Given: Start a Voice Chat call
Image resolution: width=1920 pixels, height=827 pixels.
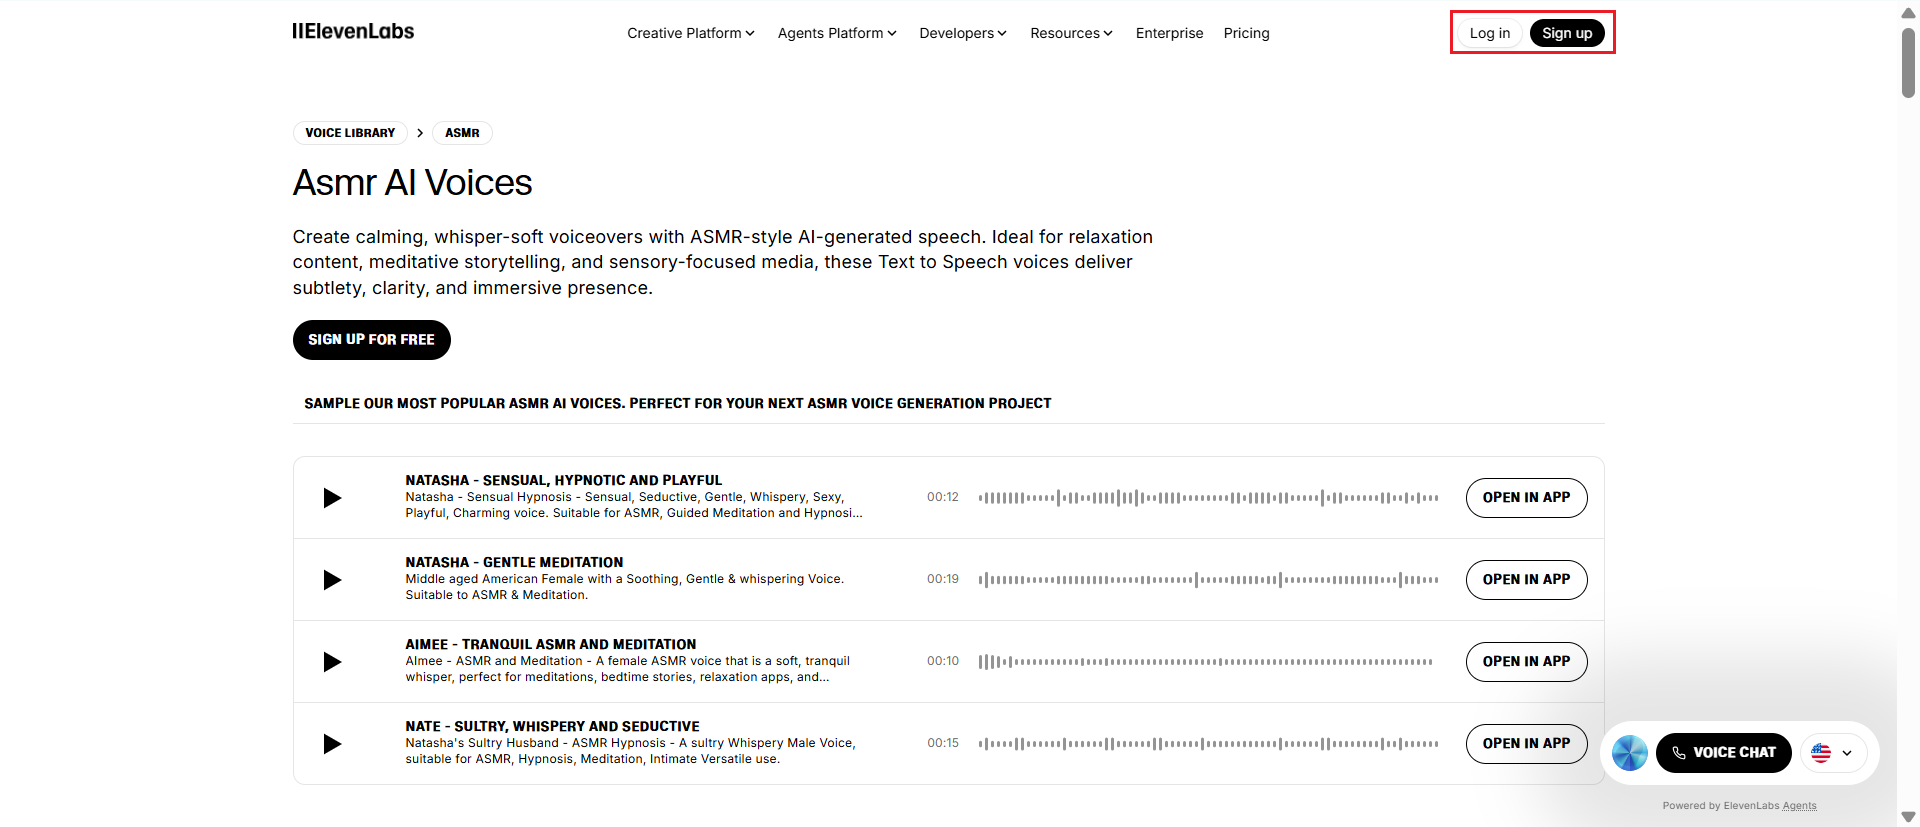Looking at the screenshot, I should coord(1723,753).
